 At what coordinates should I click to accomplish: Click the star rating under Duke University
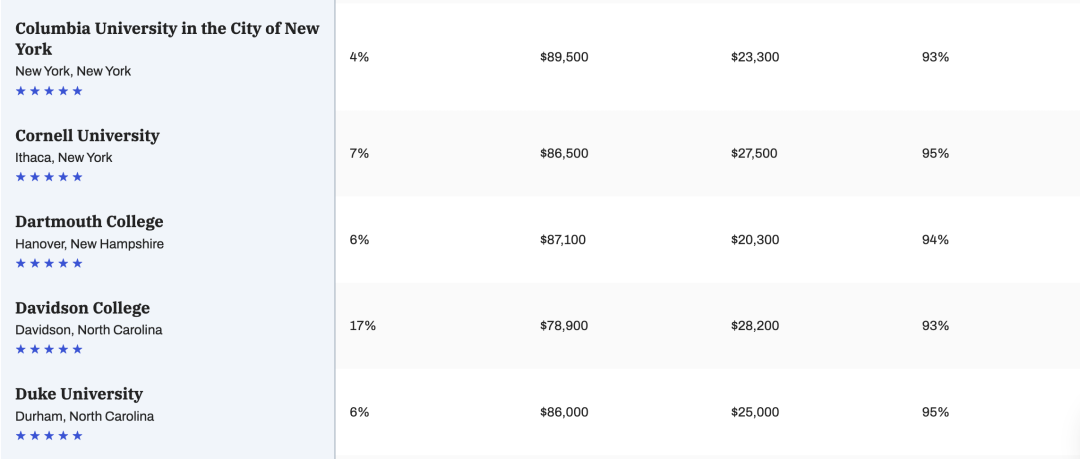click(x=49, y=436)
